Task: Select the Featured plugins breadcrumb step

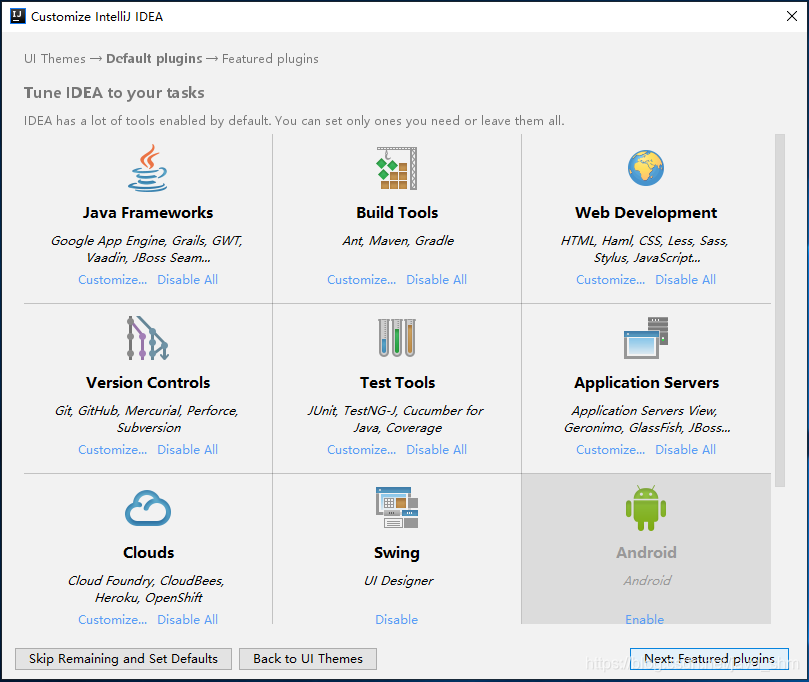Action: [x=270, y=59]
